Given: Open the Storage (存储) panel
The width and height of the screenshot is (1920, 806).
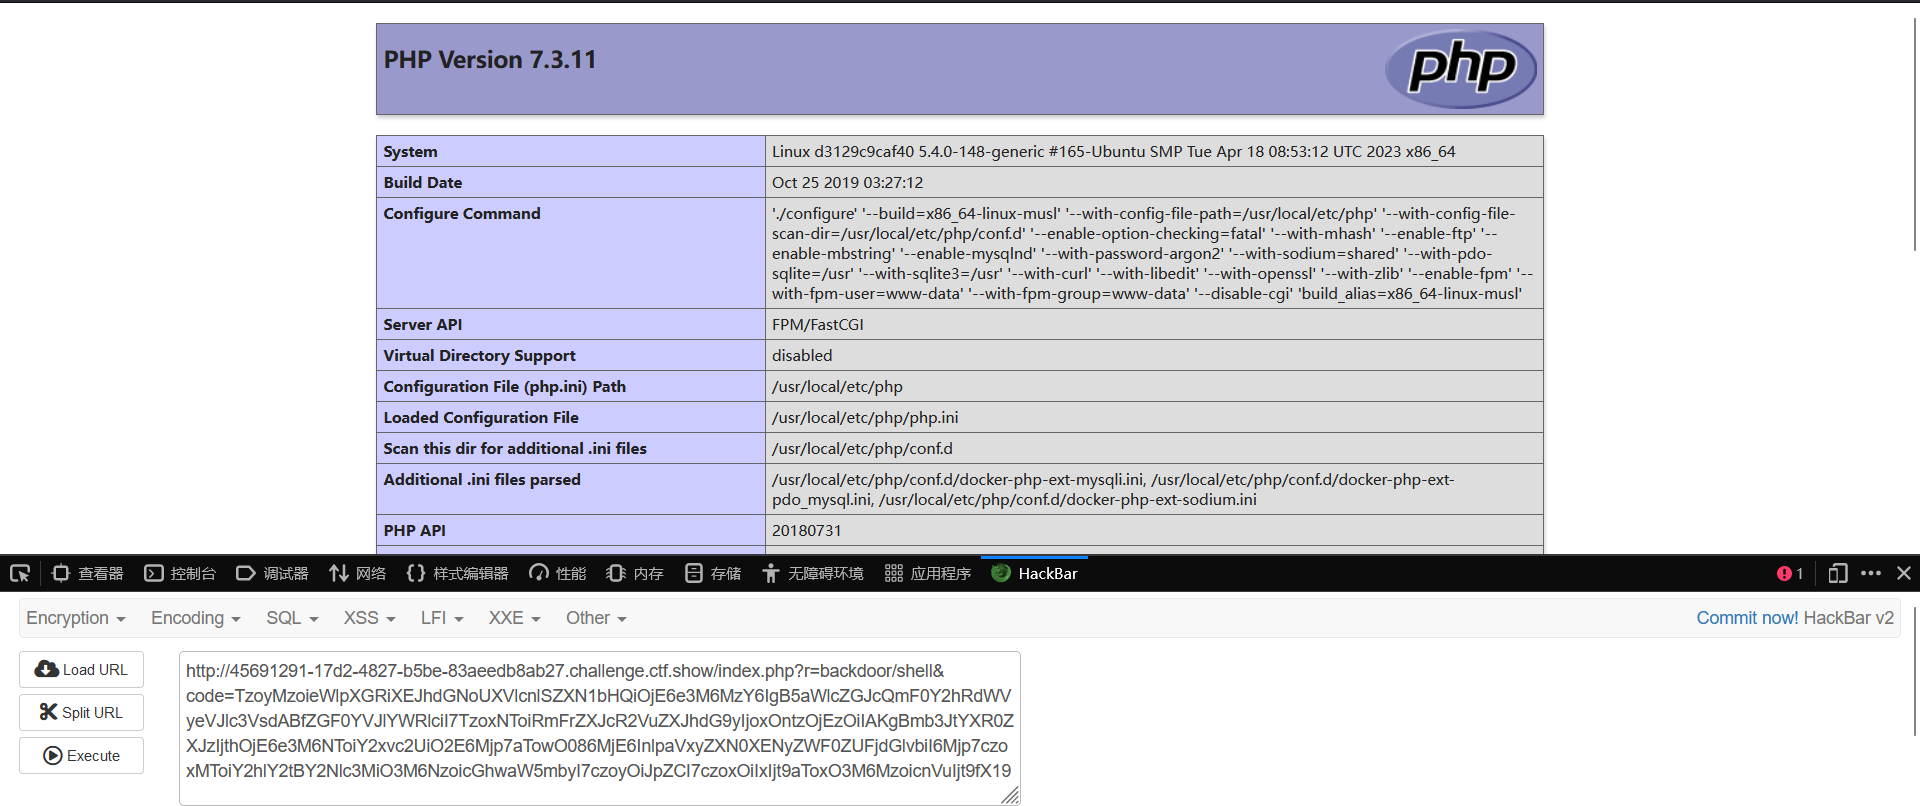Looking at the screenshot, I should tap(713, 573).
